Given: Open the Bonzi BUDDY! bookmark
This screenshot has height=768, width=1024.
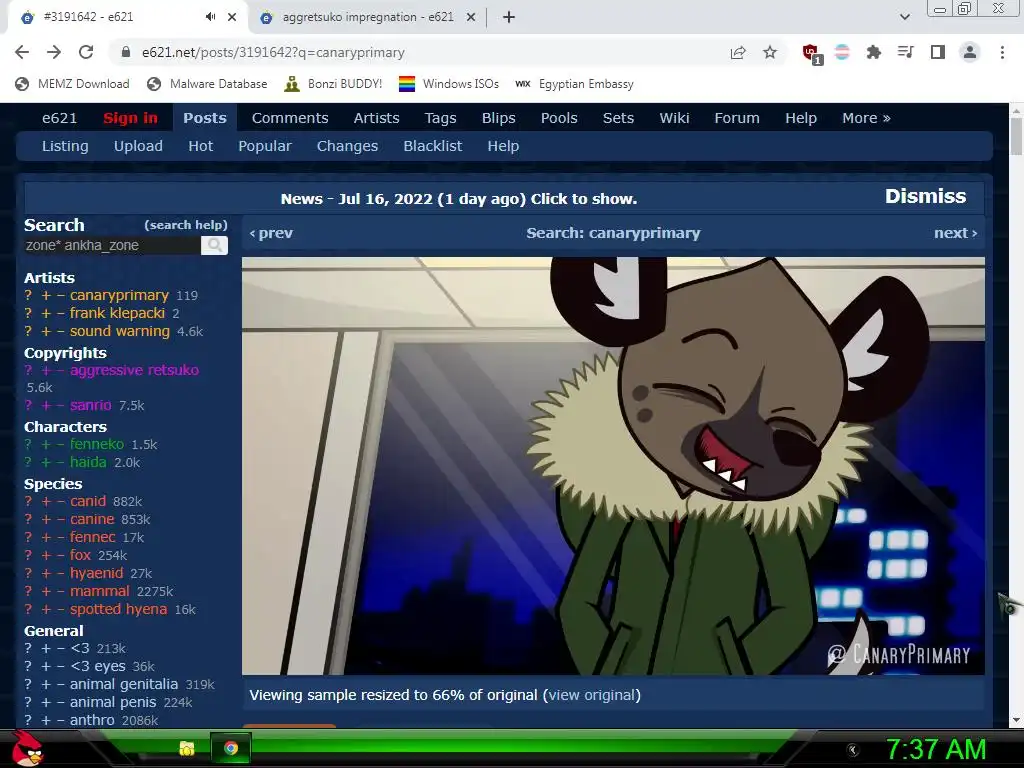Looking at the screenshot, I should (x=334, y=84).
